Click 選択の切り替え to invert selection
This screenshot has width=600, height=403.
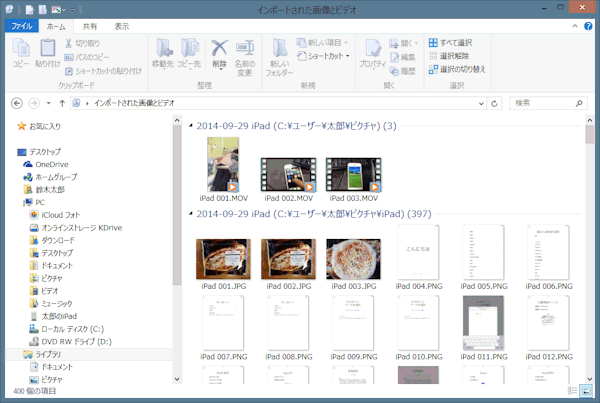pos(457,69)
